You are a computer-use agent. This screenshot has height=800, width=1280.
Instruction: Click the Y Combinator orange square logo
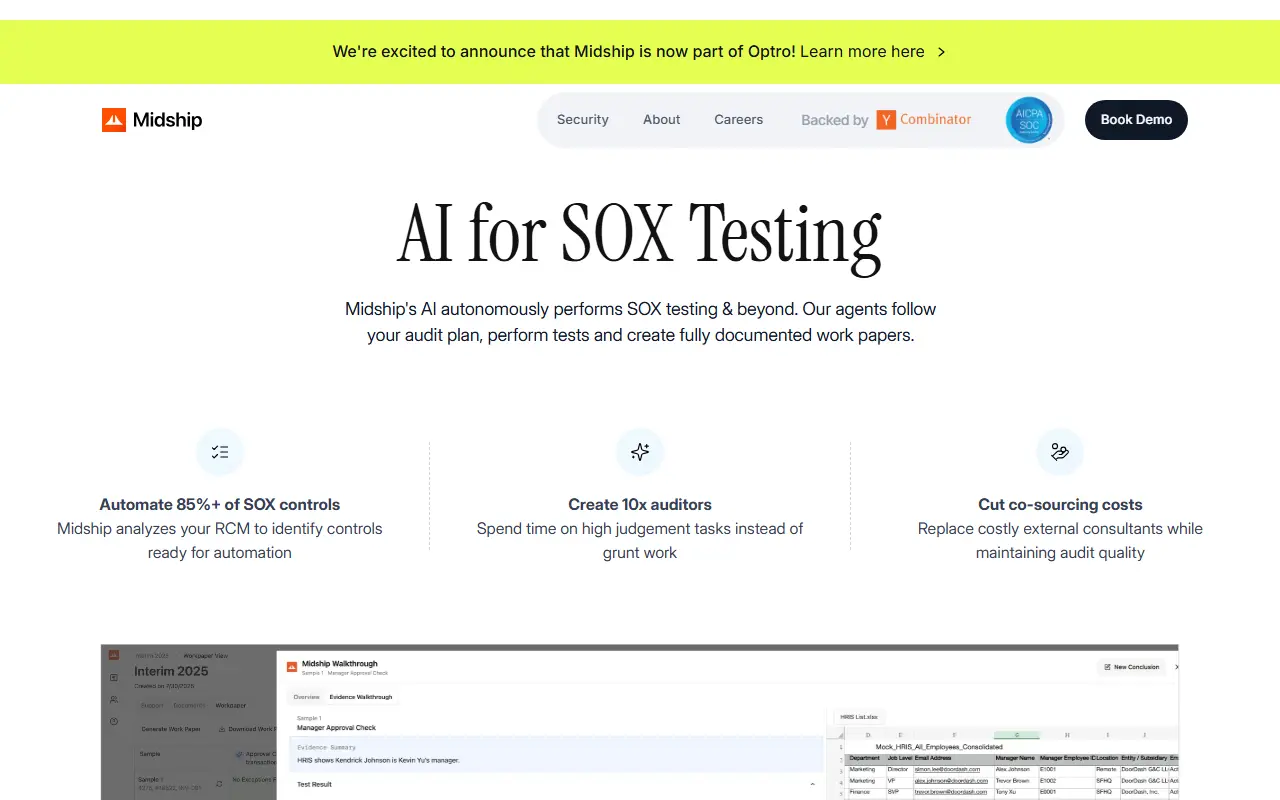[886, 120]
